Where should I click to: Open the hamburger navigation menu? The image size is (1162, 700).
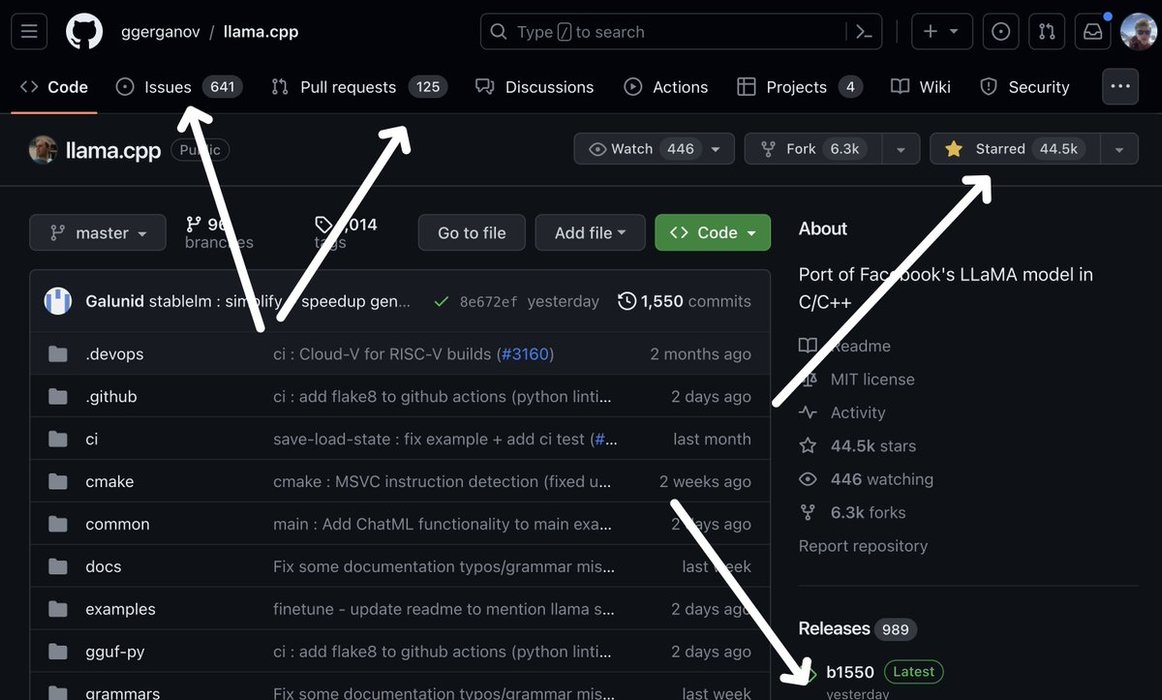click(x=29, y=31)
